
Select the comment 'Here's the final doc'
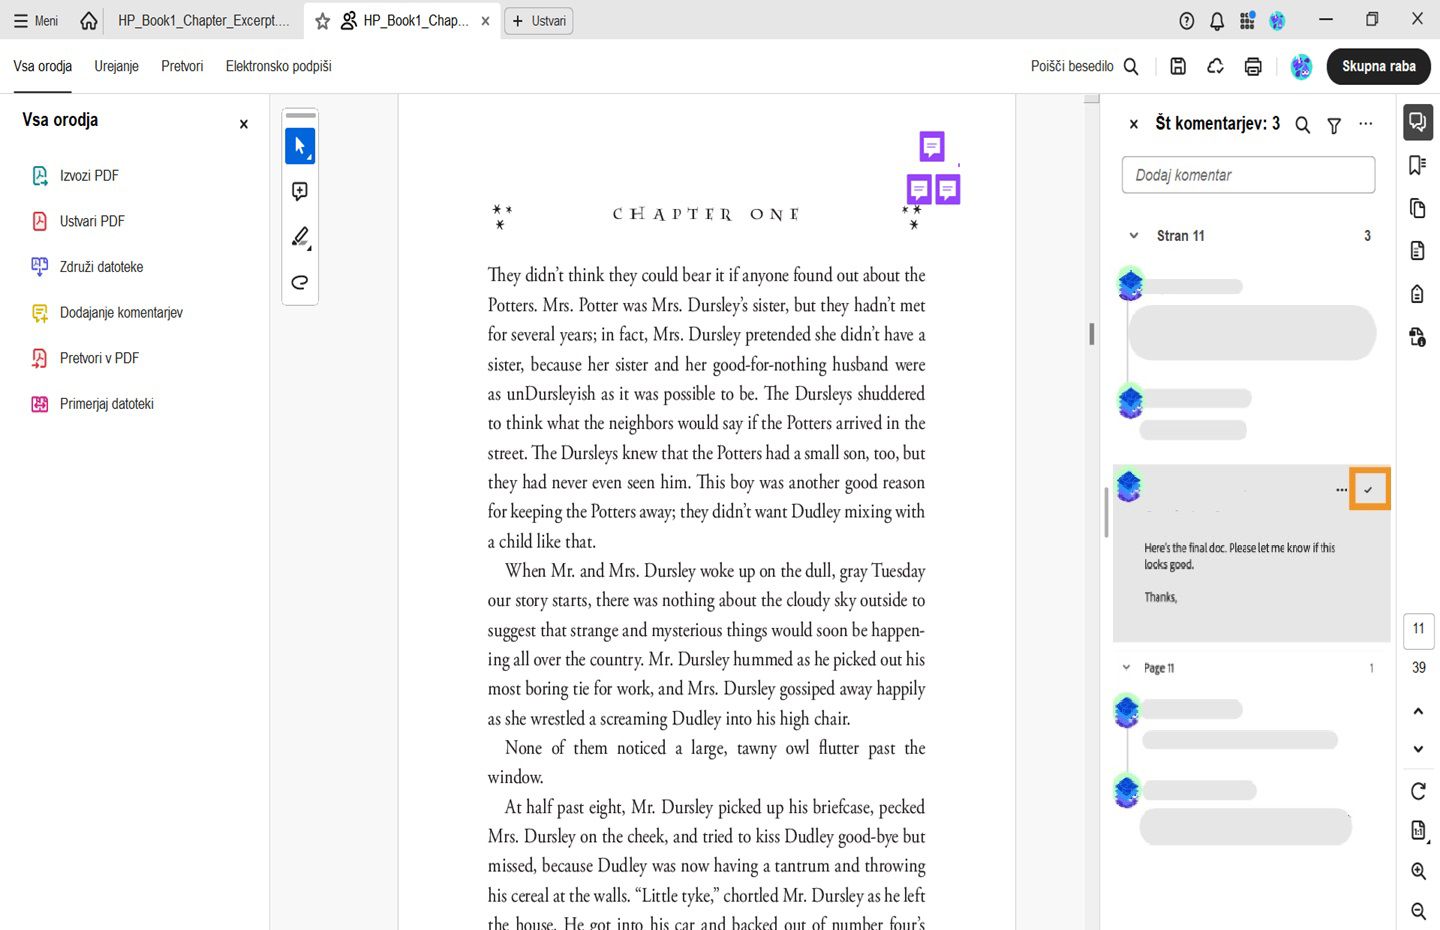[1251, 553]
